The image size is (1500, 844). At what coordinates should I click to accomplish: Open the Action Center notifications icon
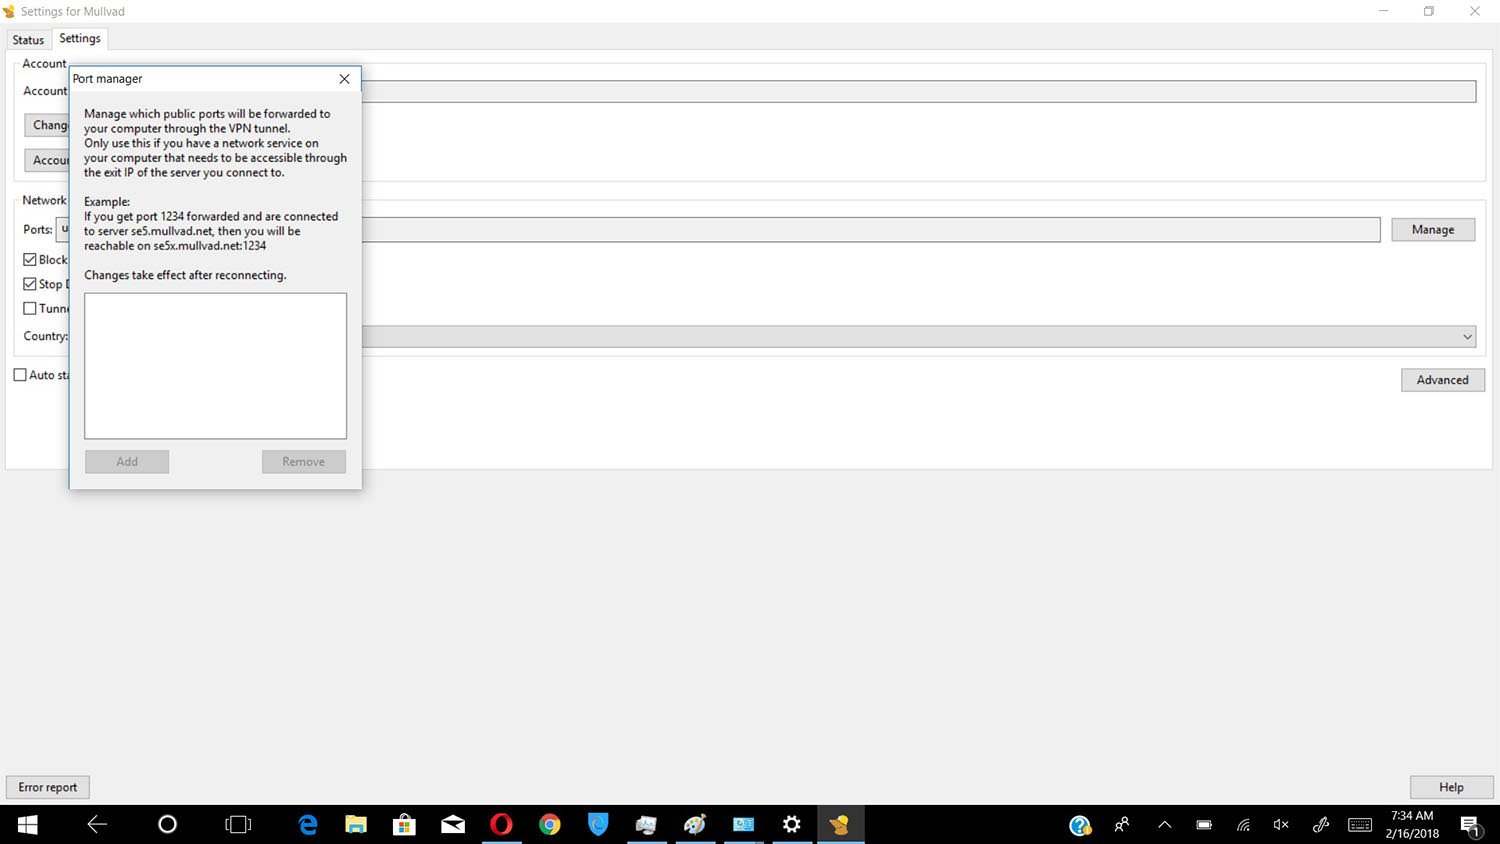(x=1470, y=825)
